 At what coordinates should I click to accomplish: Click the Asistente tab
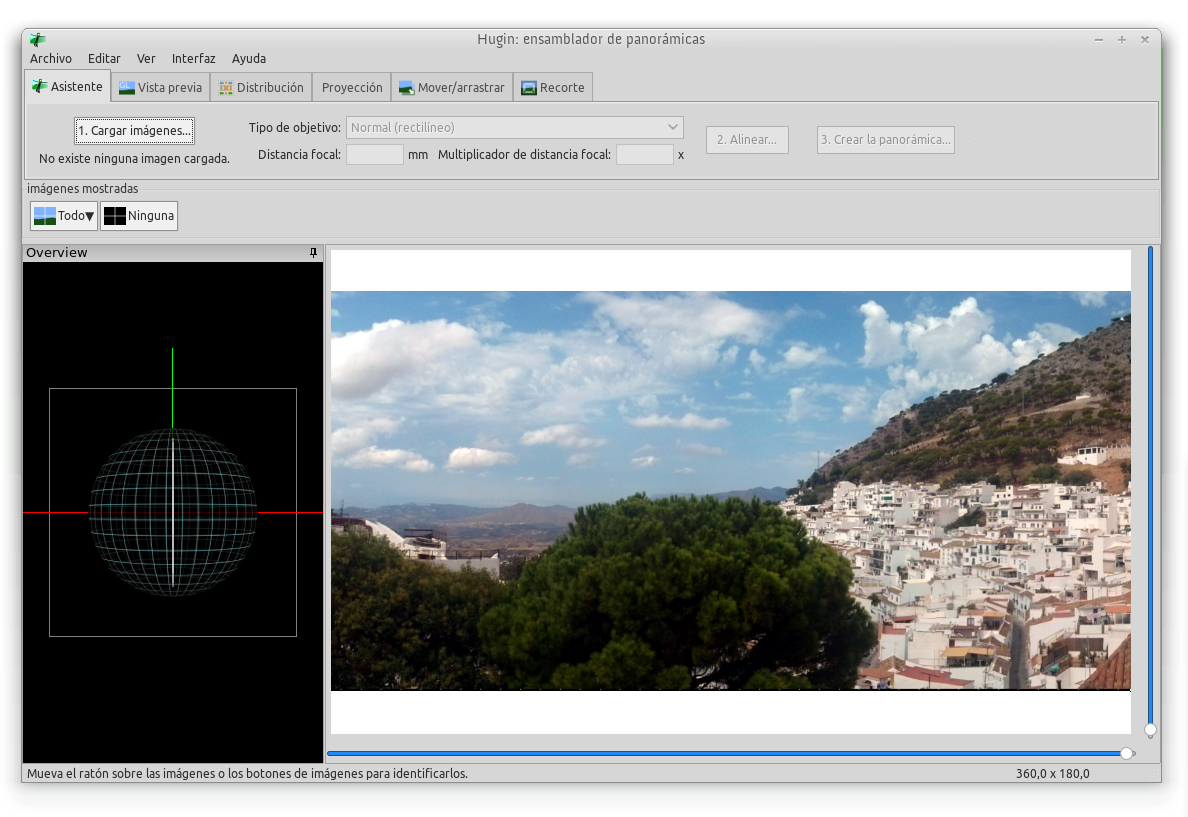[x=67, y=87]
